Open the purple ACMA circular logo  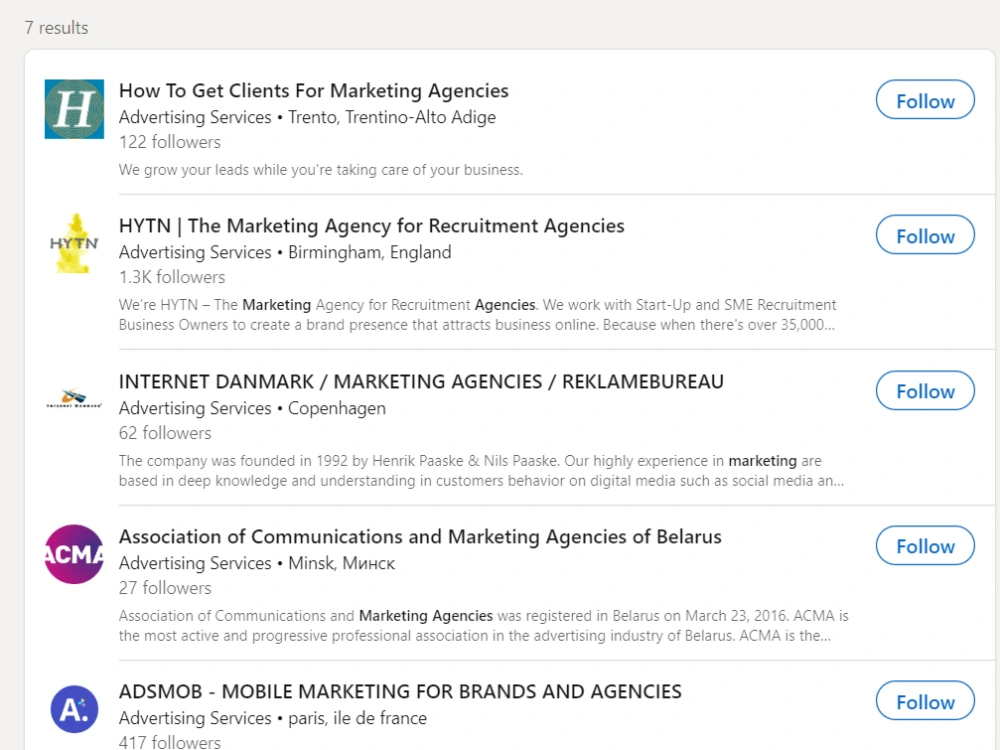coord(74,554)
